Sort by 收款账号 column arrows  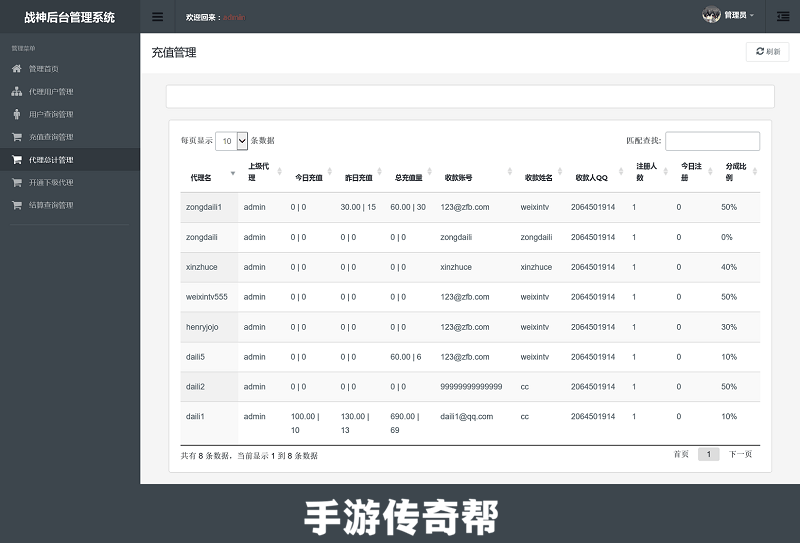coord(509,171)
